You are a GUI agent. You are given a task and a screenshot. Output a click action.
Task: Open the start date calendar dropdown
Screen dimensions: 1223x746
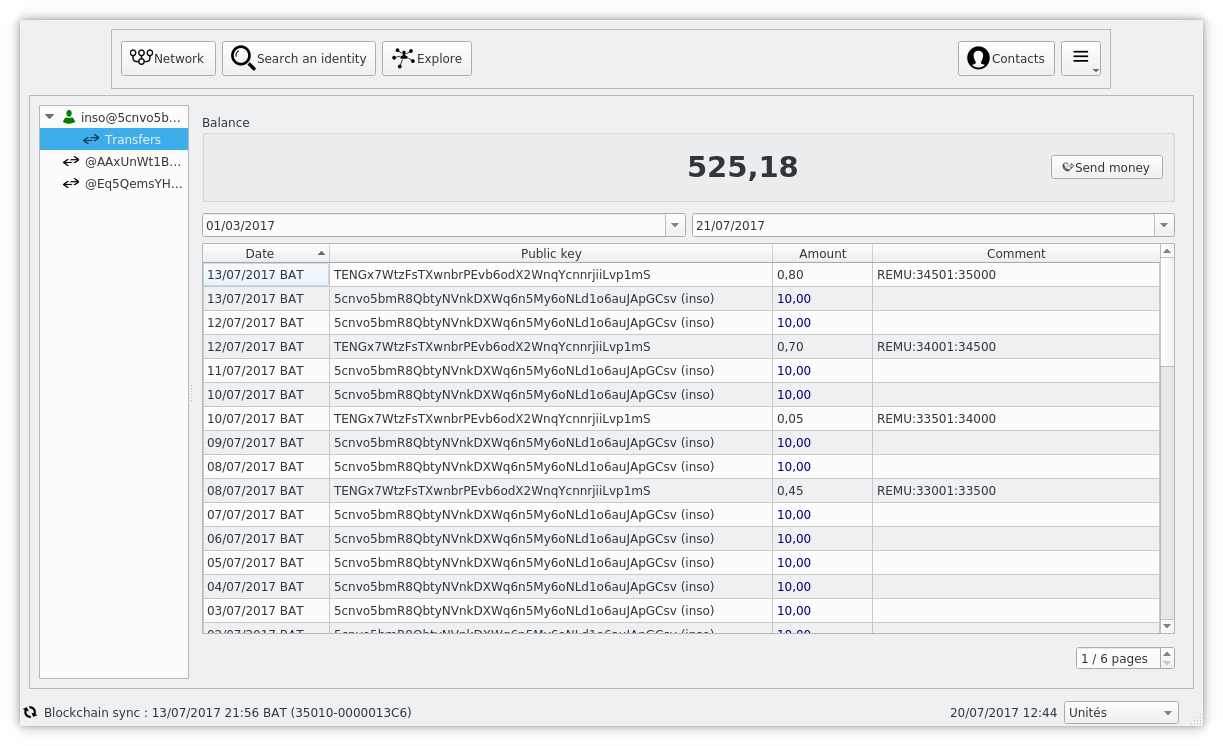676,225
